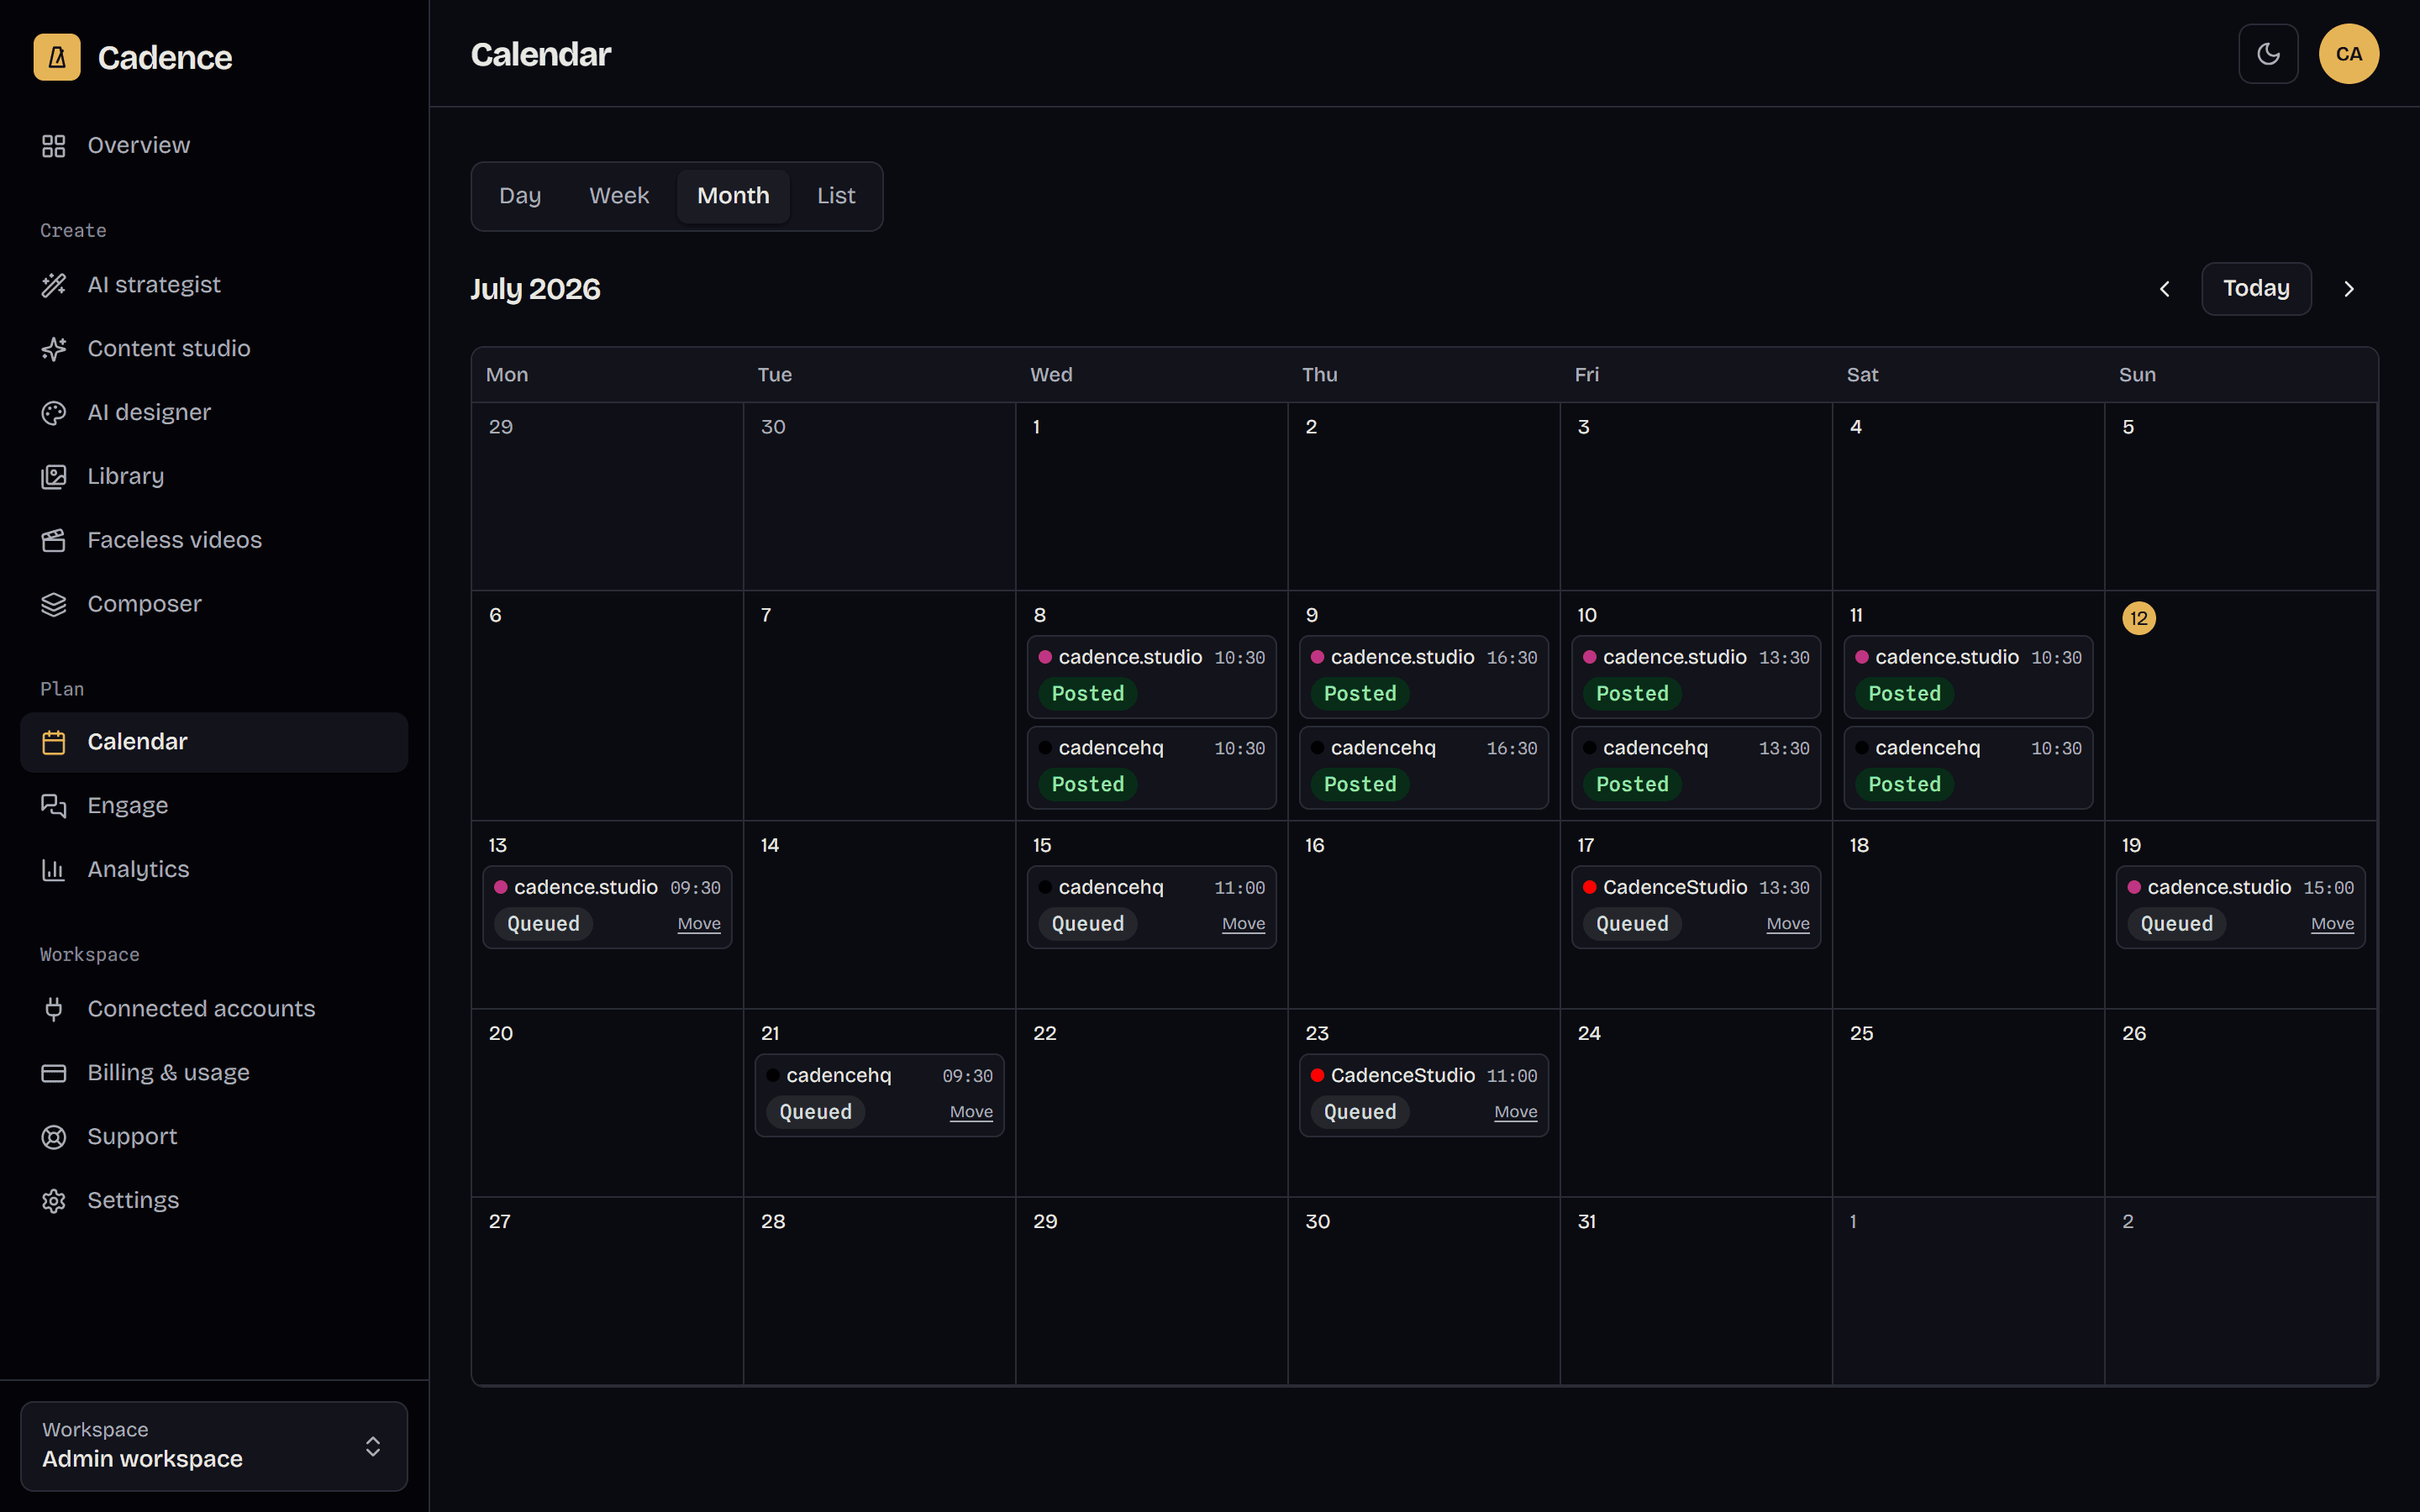This screenshot has height=1512, width=2420.
Task: Move the July 21 cadencehq post
Action: [x=971, y=1112]
